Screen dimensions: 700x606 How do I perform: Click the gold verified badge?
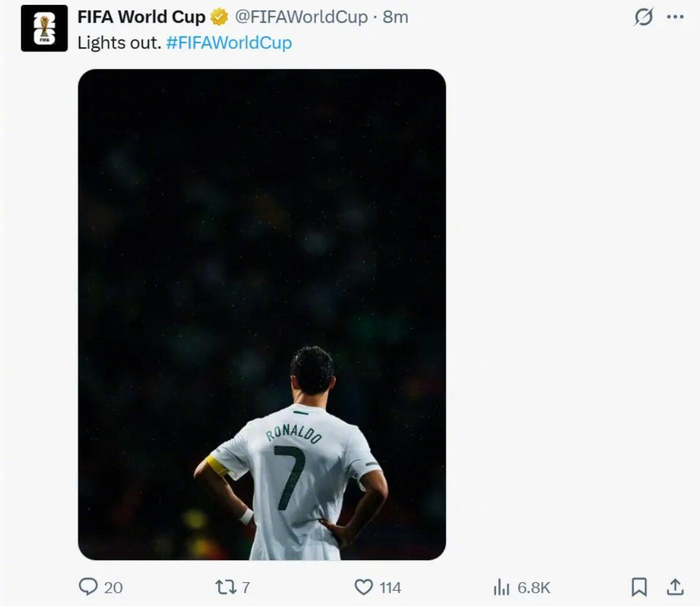[x=219, y=17]
